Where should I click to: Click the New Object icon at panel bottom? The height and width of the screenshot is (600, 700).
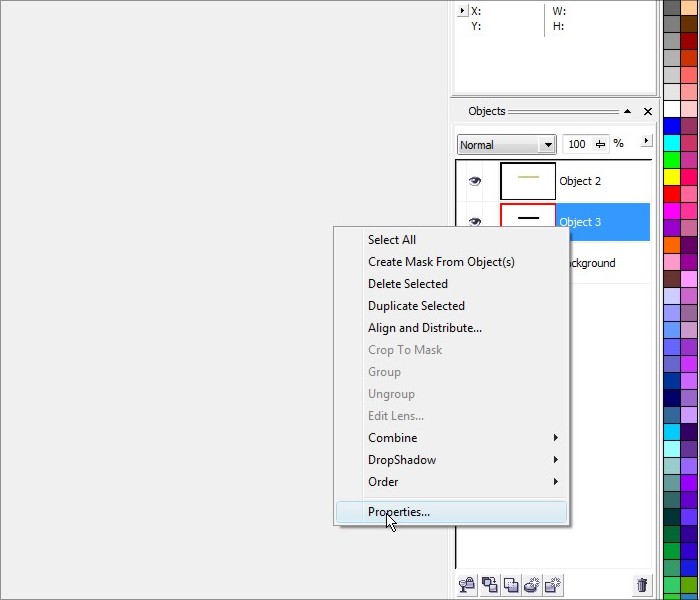[x=552, y=585]
